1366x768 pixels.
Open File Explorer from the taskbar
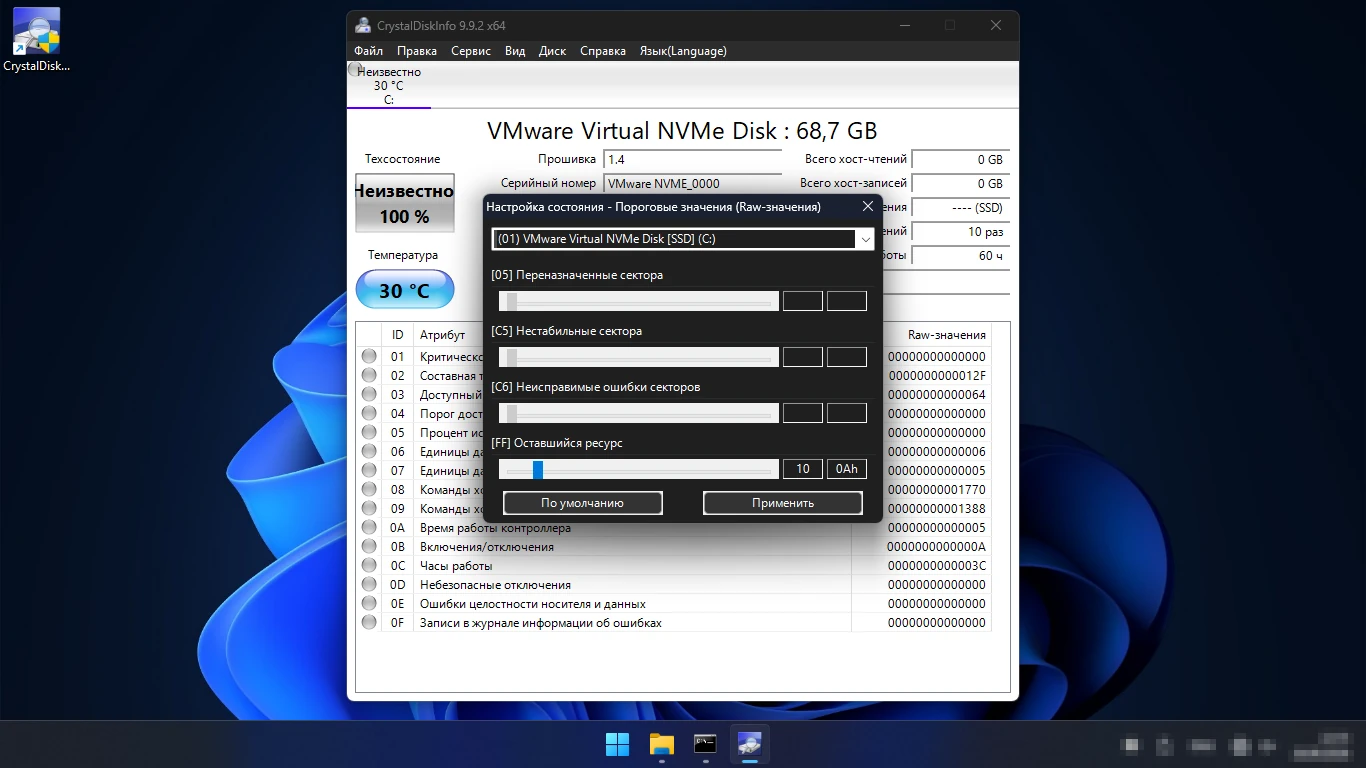click(662, 744)
